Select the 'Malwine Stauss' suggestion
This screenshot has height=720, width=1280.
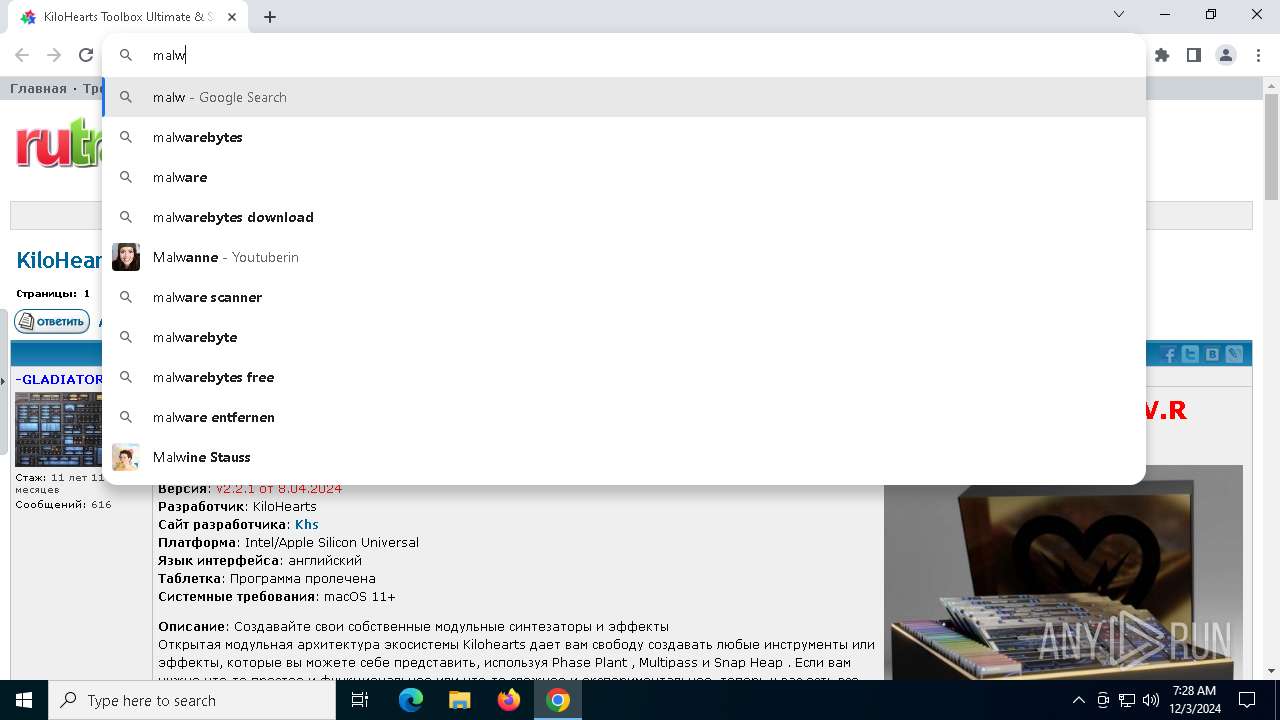coord(624,457)
